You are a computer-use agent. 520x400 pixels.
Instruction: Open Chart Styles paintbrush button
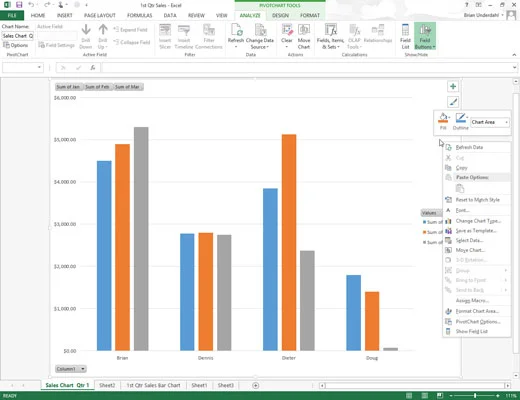click(x=453, y=102)
